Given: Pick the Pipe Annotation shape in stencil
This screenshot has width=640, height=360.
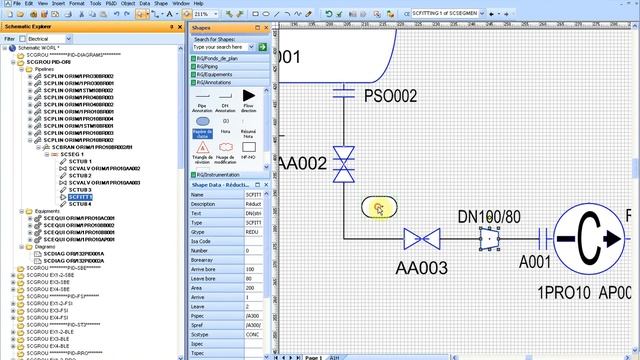Looking at the screenshot, I should coord(202,100).
